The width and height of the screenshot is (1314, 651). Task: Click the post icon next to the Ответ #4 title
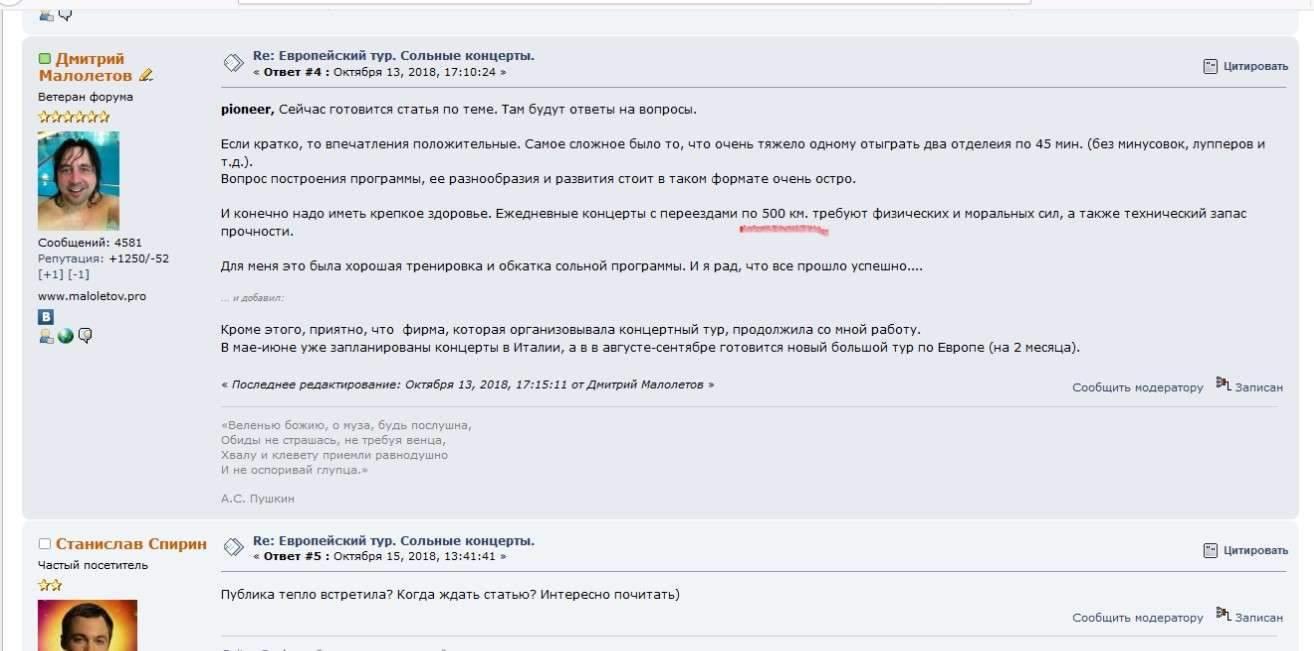coord(233,64)
